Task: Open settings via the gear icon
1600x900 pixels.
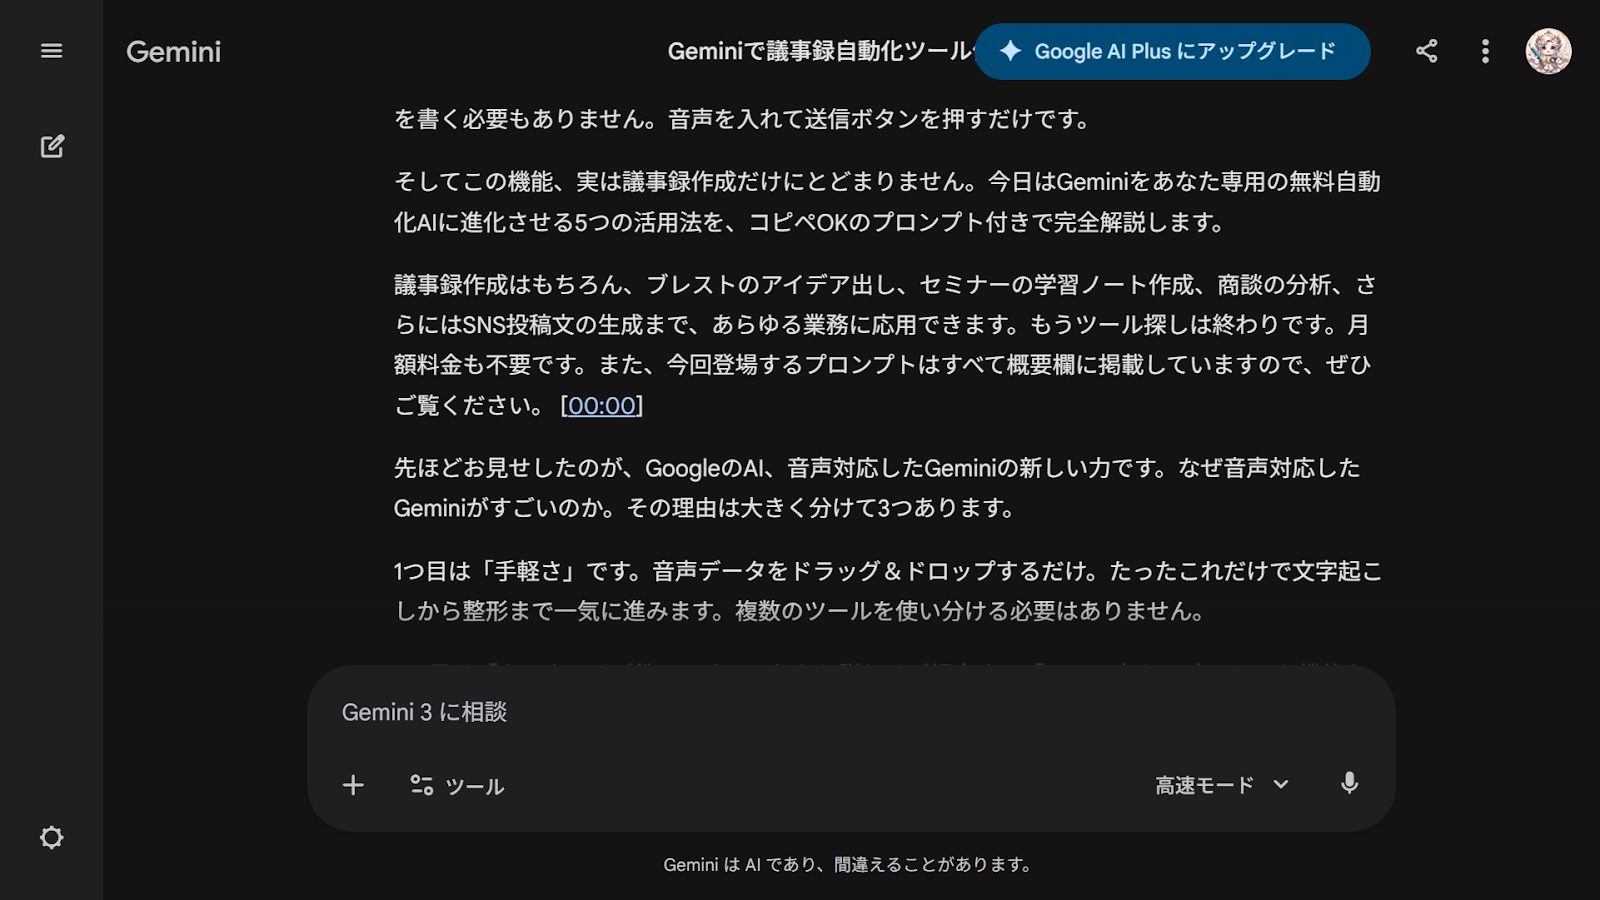Action: (51, 837)
